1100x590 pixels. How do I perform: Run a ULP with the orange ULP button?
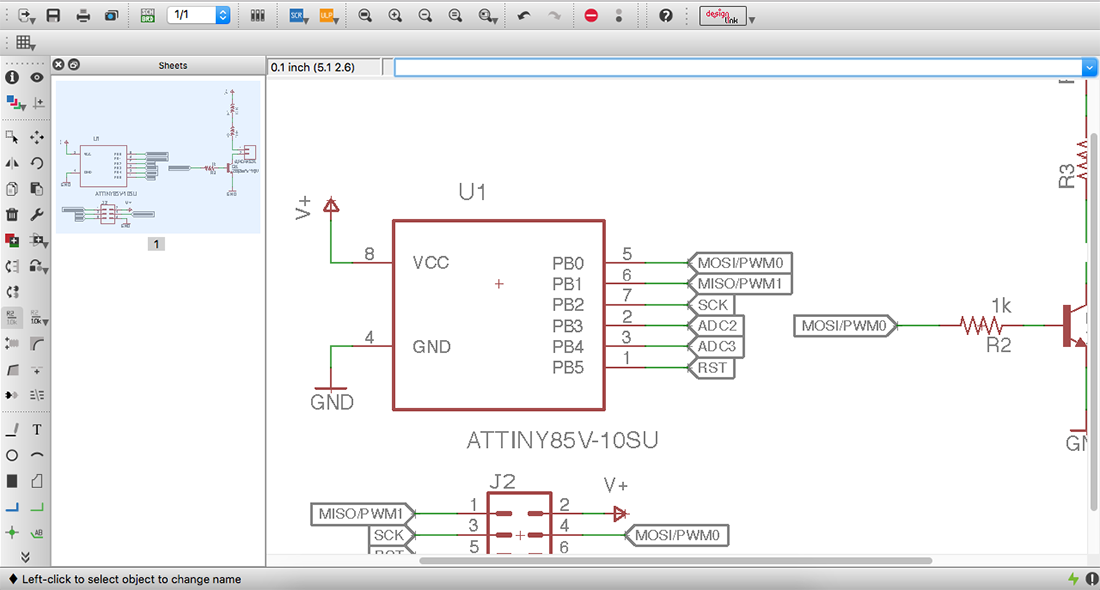point(328,15)
